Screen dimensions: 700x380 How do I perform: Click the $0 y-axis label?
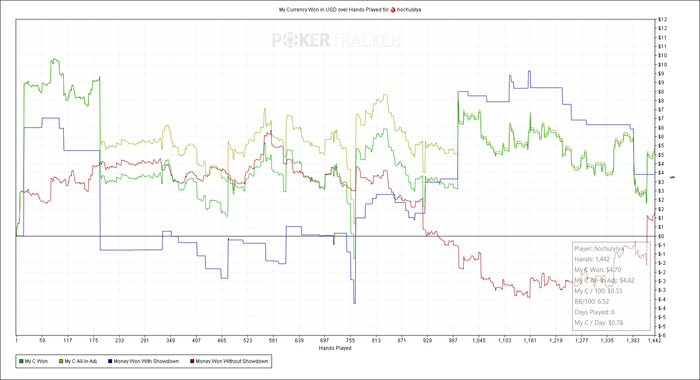point(661,236)
